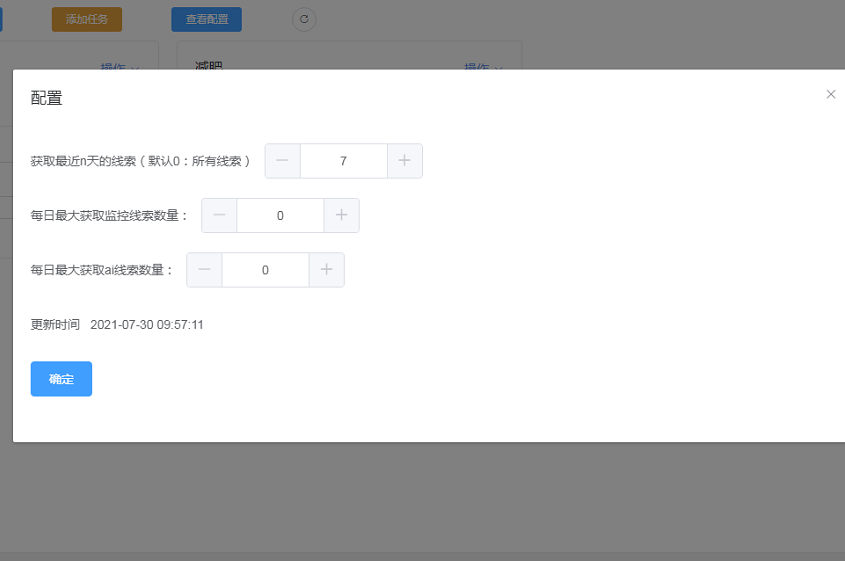Click the 配置 dialog title
Viewport: 845px width, 561px height.
click(46, 98)
